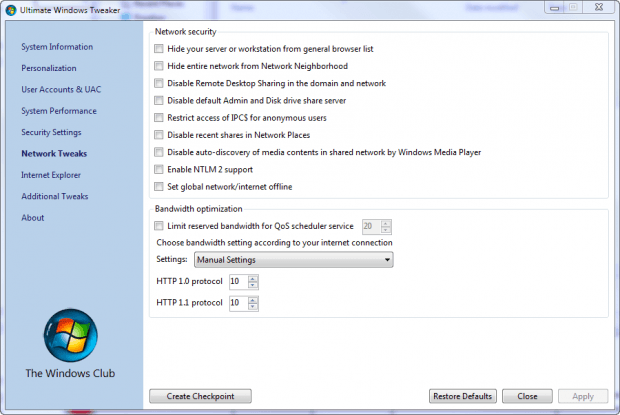Toggle Limit reserved bandwidth for QoS scheduler

pos(159,226)
